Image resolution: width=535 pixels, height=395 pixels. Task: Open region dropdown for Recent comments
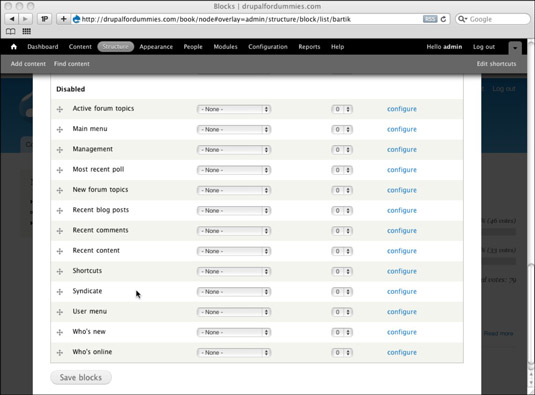tap(234, 231)
